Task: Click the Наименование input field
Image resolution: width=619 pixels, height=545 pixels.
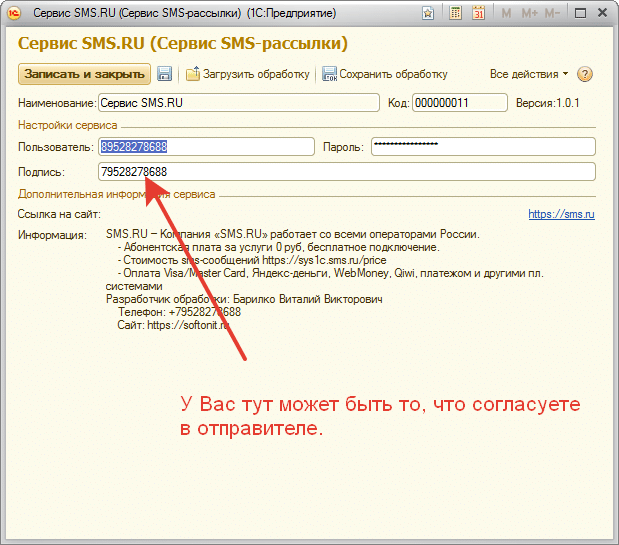Action: 238,103
